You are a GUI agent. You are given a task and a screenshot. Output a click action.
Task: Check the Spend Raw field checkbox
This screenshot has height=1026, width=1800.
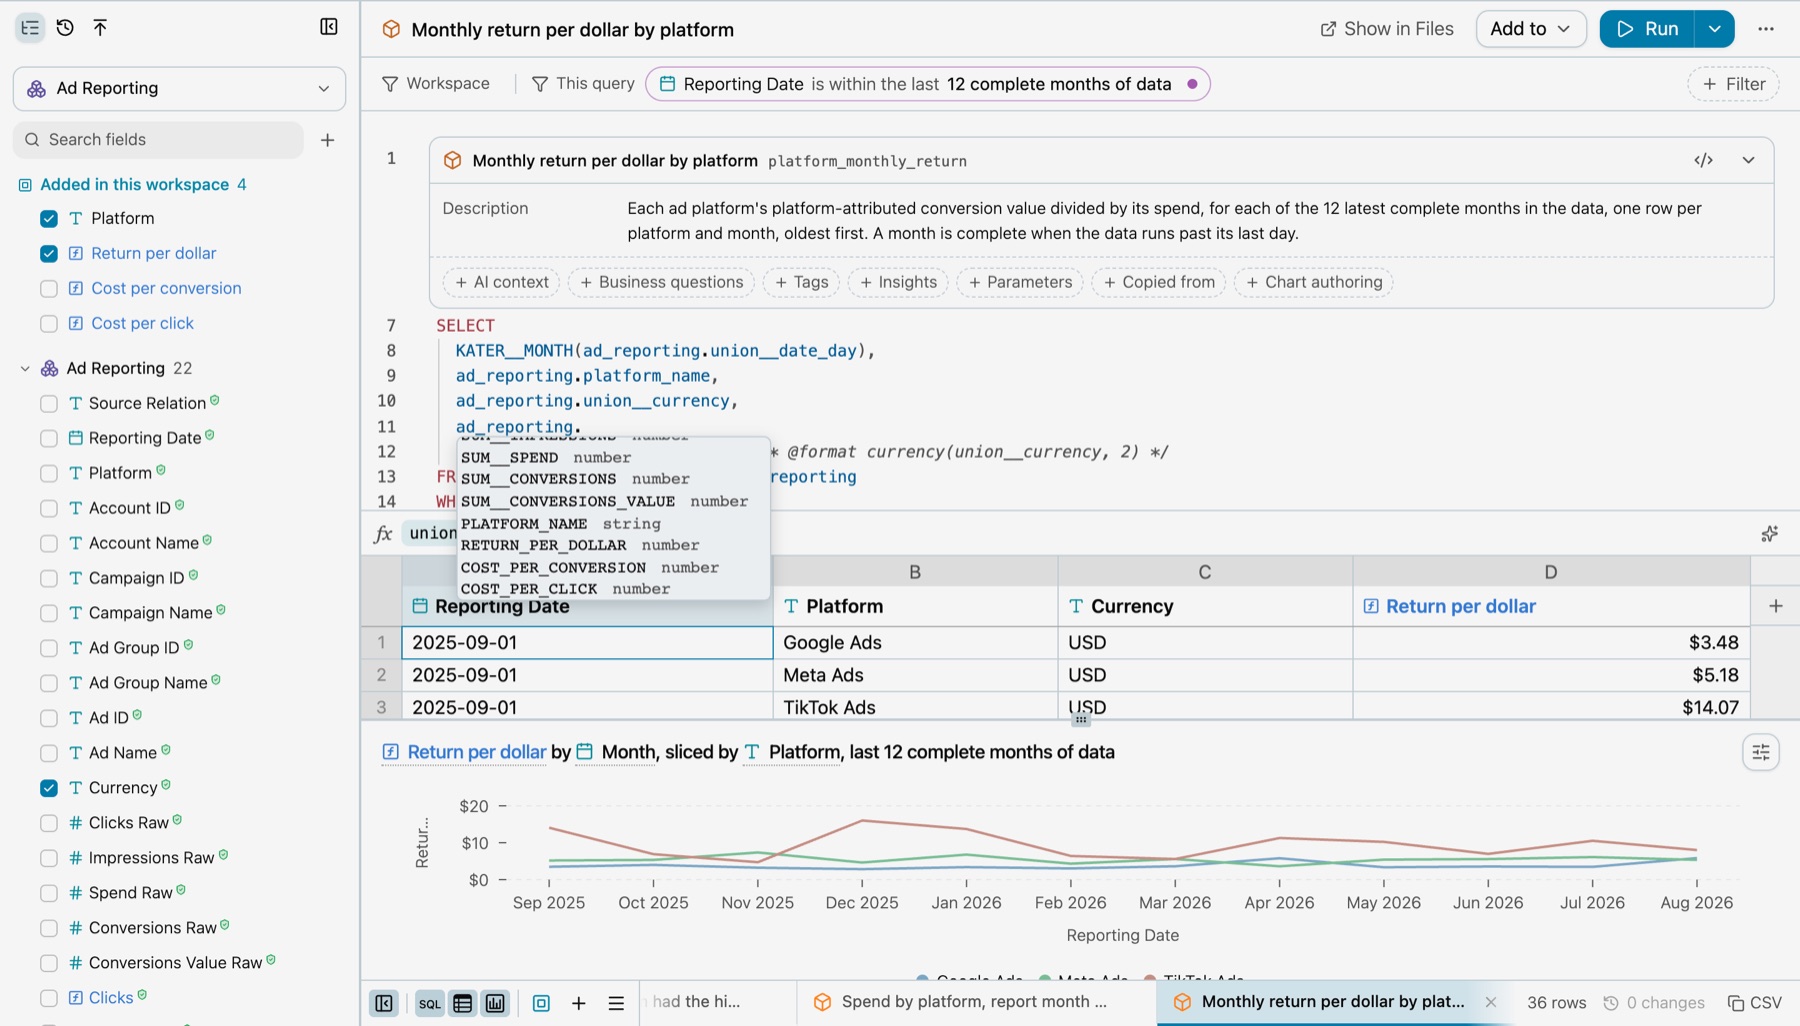pos(49,893)
